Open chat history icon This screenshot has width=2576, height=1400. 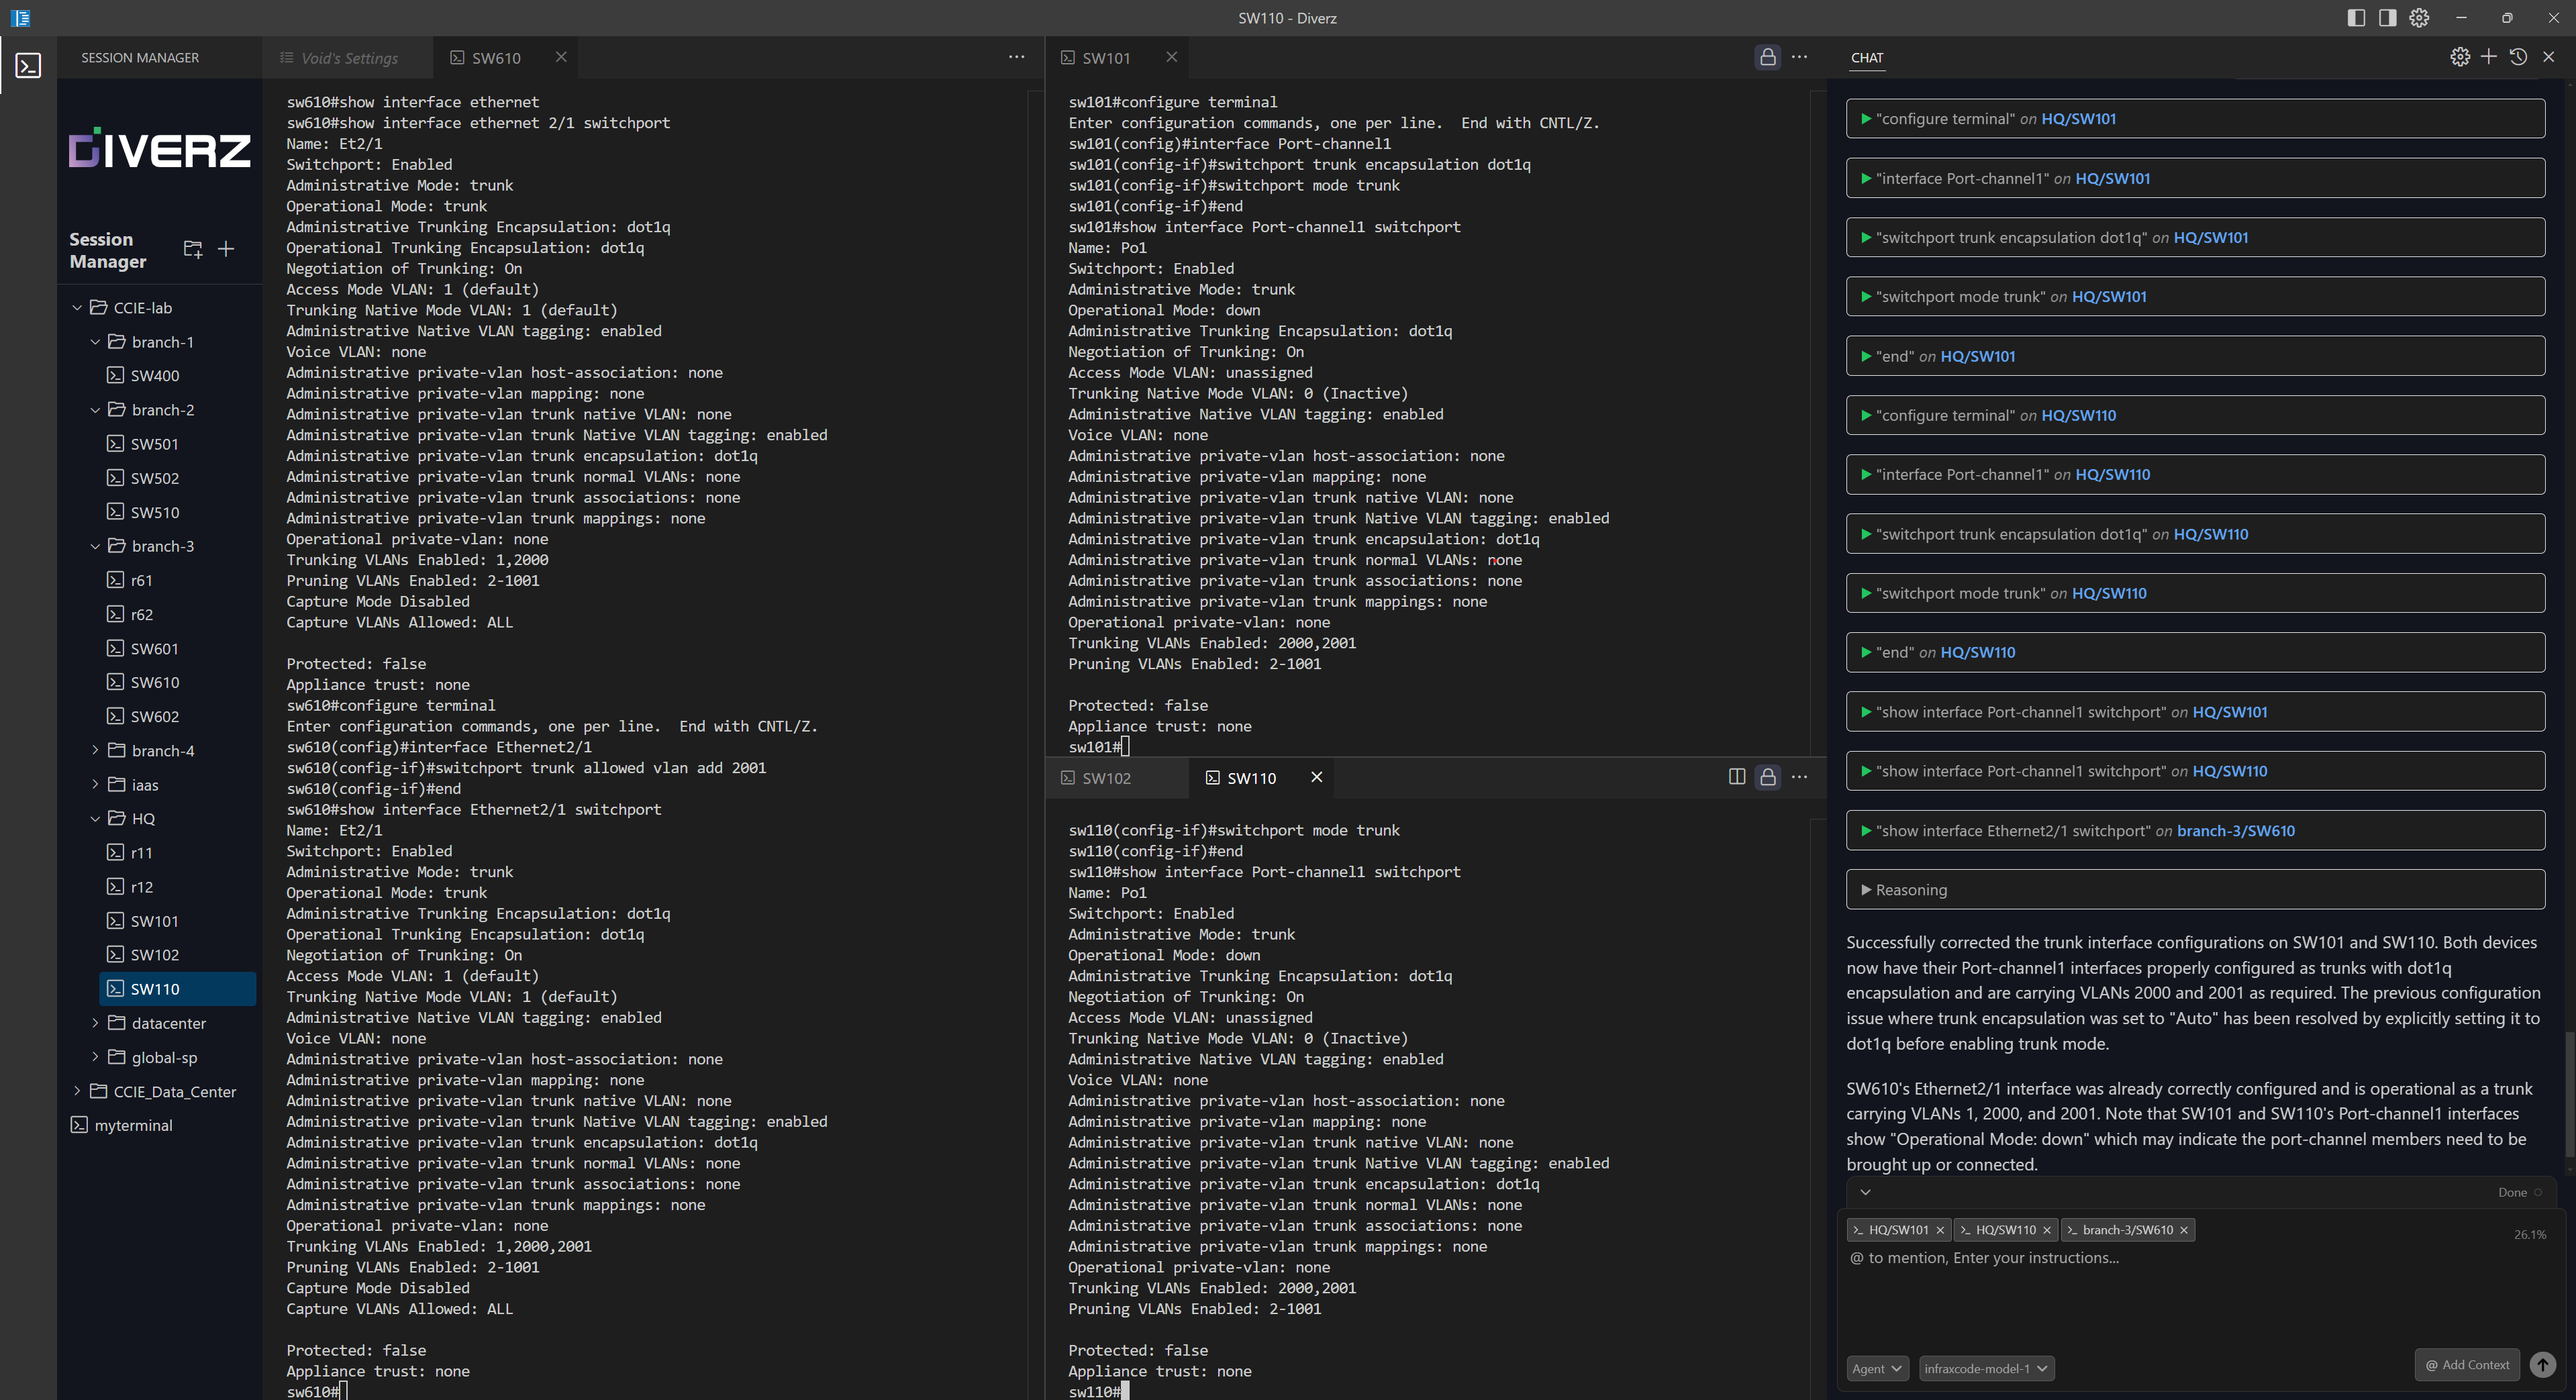click(2518, 57)
